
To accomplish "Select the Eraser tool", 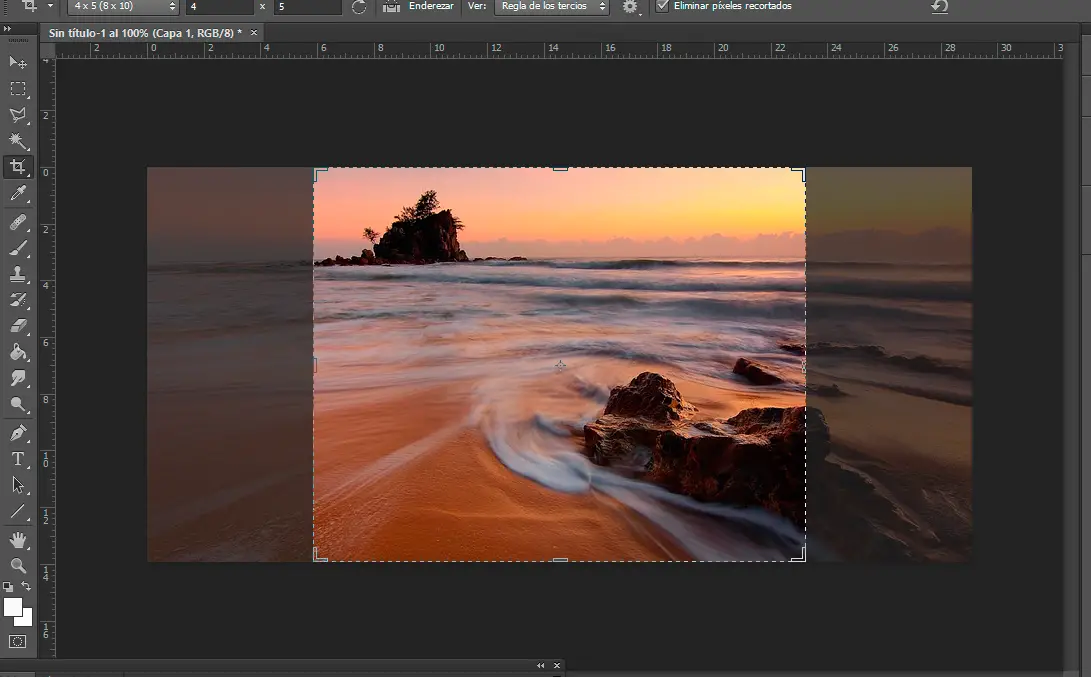I will pyautogui.click(x=18, y=326).
